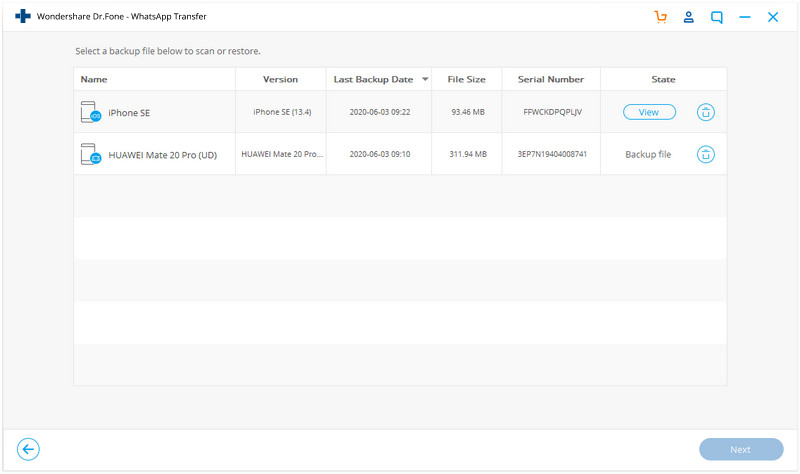This screenshot has width=800, height=474.
Task: Go back with the arrow button
Action: pos(28,449)
